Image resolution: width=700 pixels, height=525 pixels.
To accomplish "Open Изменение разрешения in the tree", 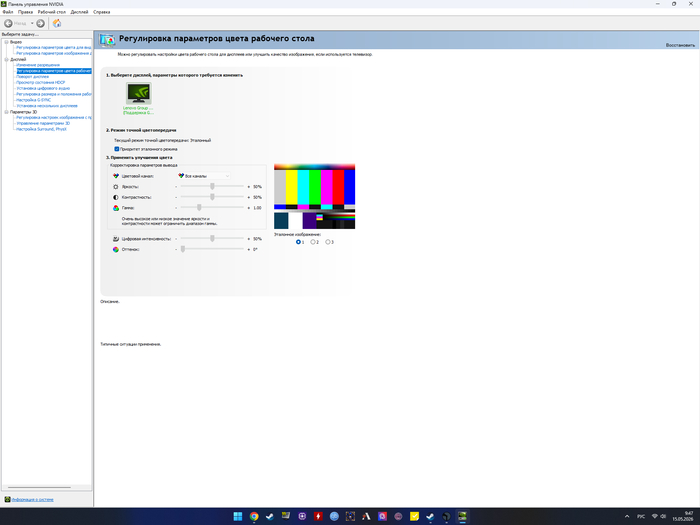I will 38,65.
